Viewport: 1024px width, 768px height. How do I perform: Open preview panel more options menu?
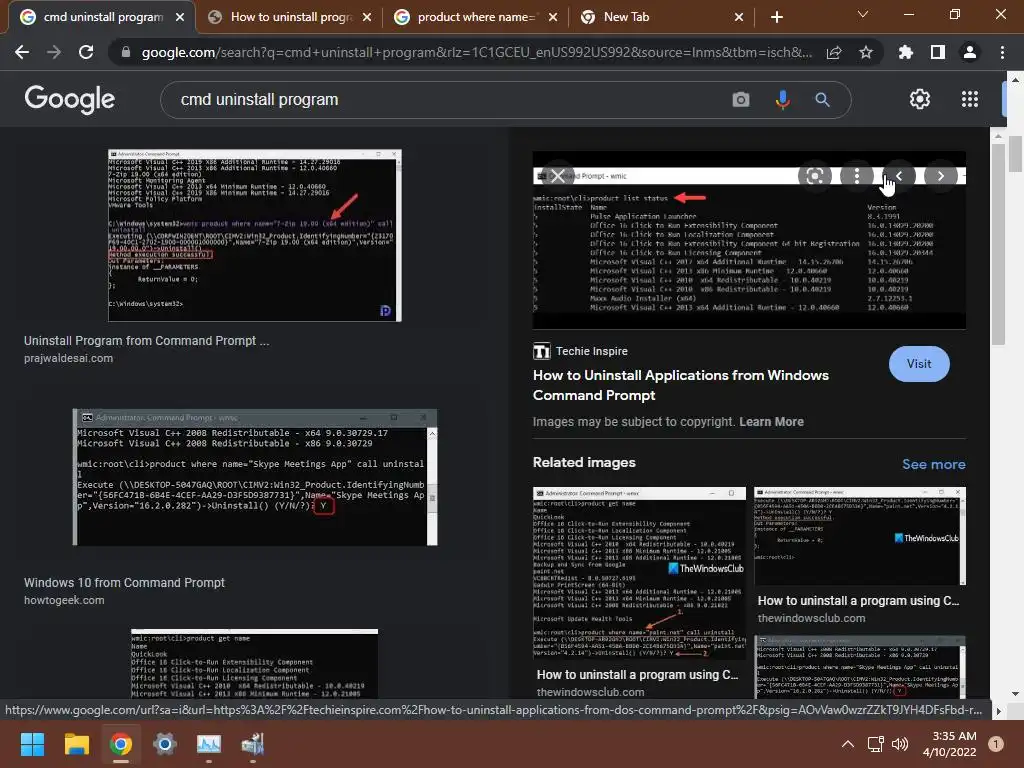[x=857, y=176]
